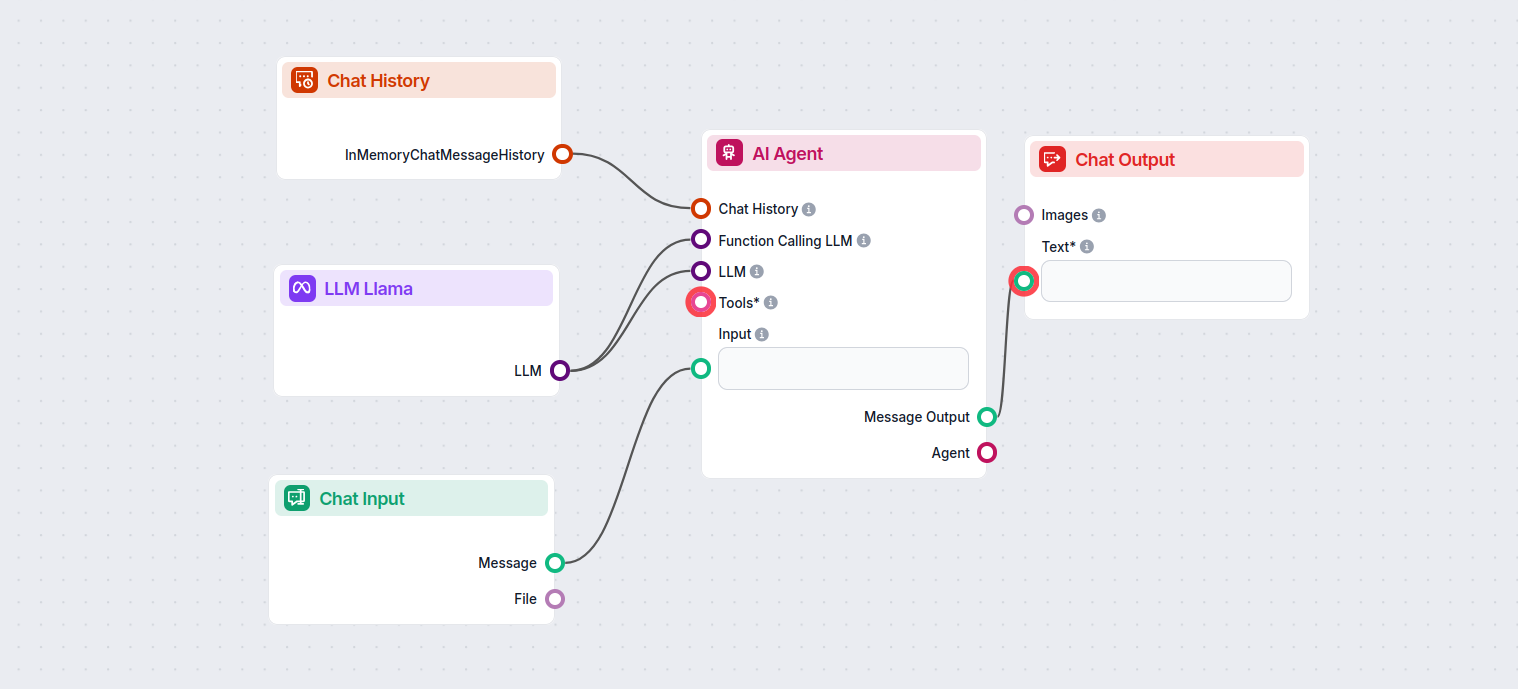Click the Input text field in AI Agent
Screen dimensions: 1518x689
843,369
